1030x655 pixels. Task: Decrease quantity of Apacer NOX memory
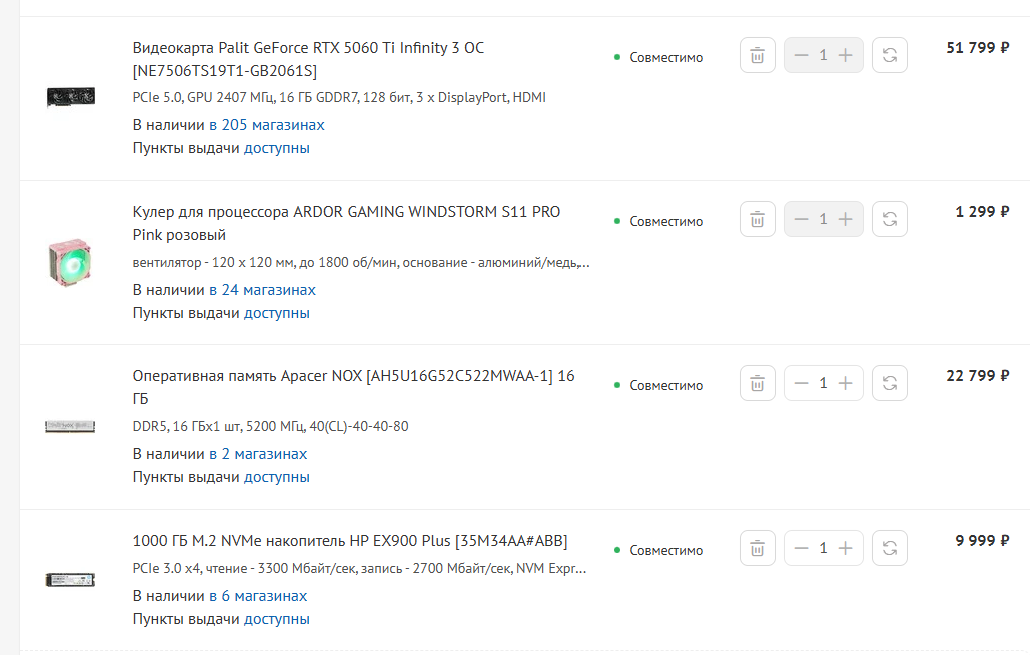point(801,383)
